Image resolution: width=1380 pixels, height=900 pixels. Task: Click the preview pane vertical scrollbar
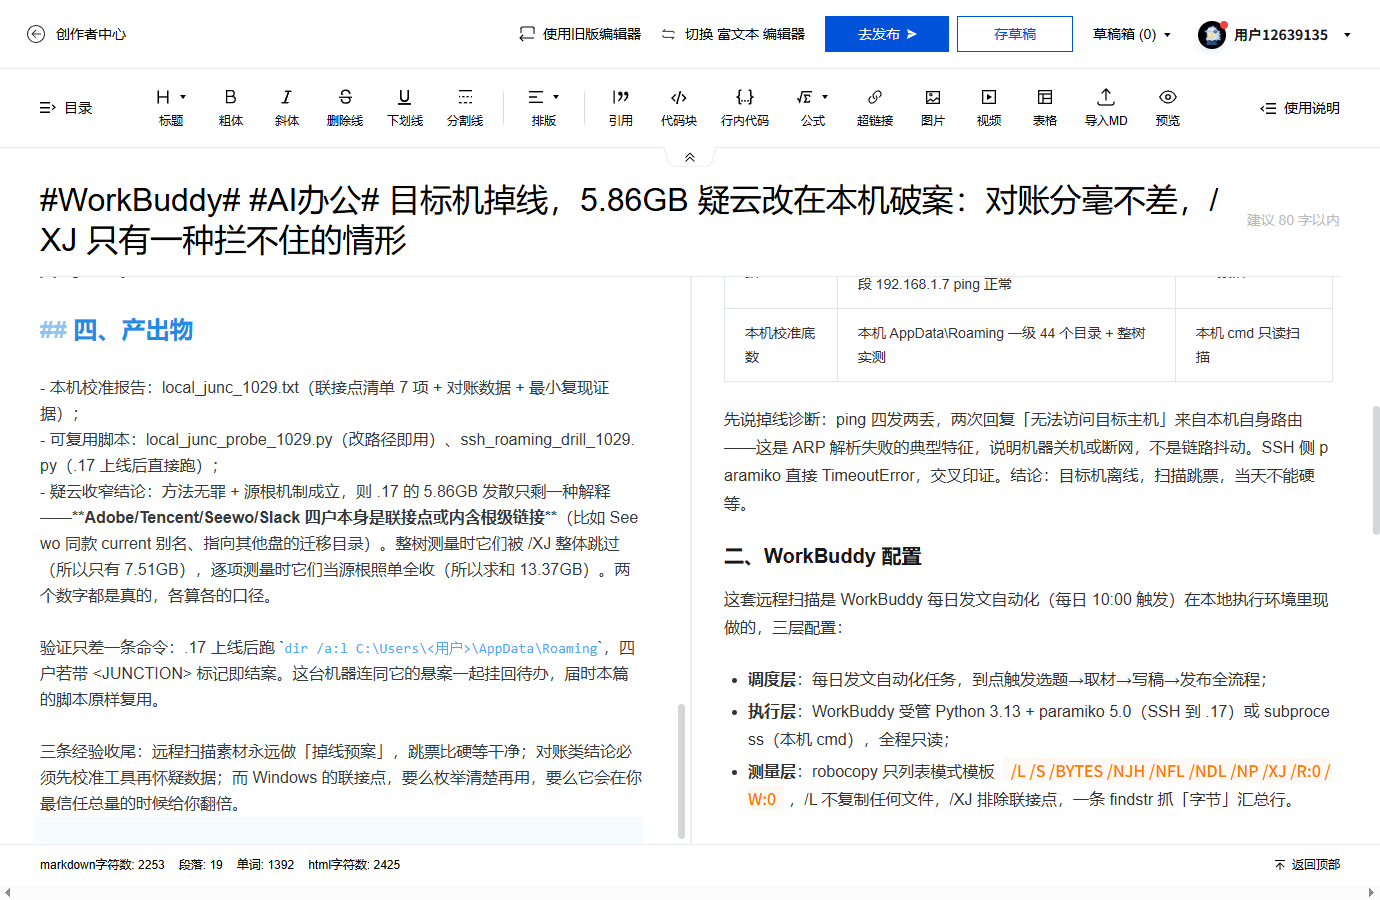(x=1376, y=470)
